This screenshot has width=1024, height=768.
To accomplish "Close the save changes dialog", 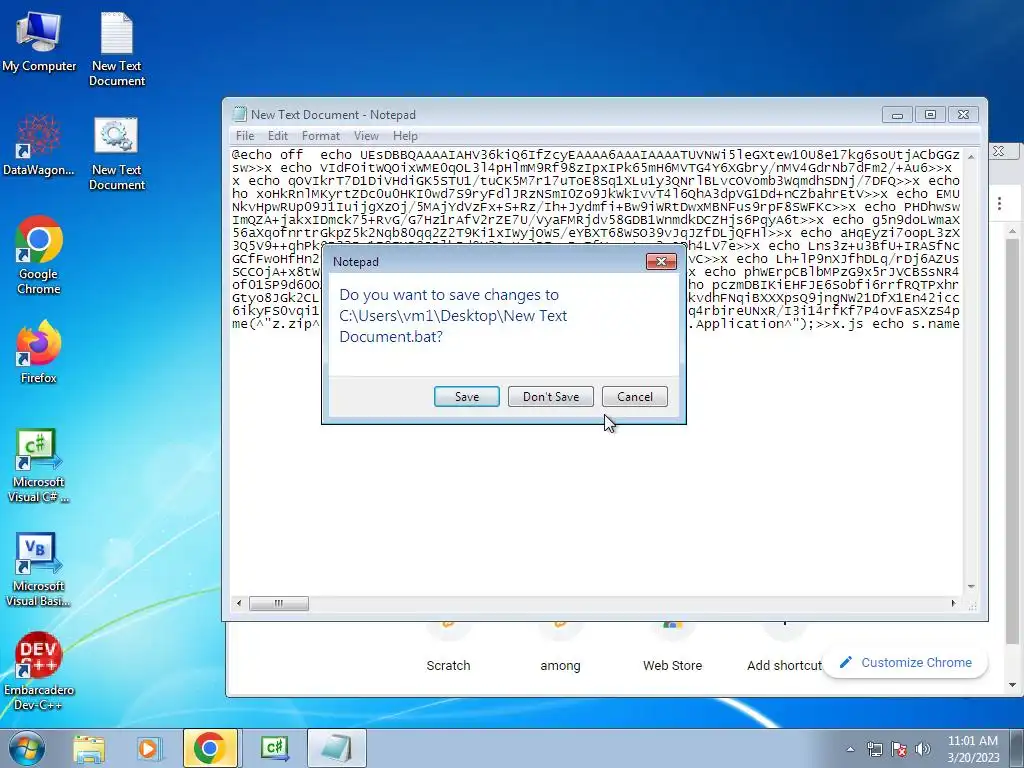I will [661, 262].
